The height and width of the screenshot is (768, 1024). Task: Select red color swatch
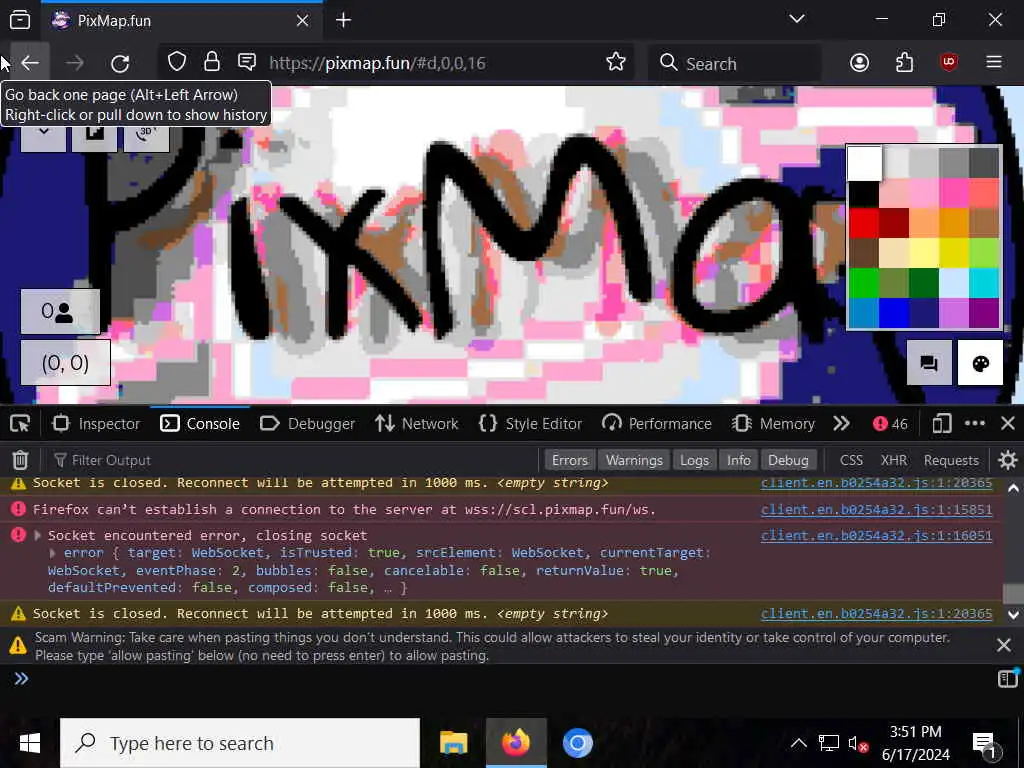click(x=863, y=223)
